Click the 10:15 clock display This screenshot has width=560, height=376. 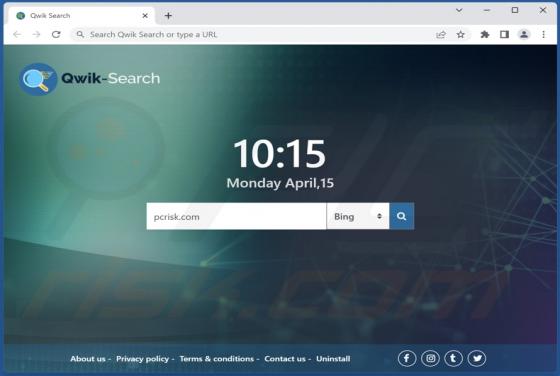click(280, 154)
